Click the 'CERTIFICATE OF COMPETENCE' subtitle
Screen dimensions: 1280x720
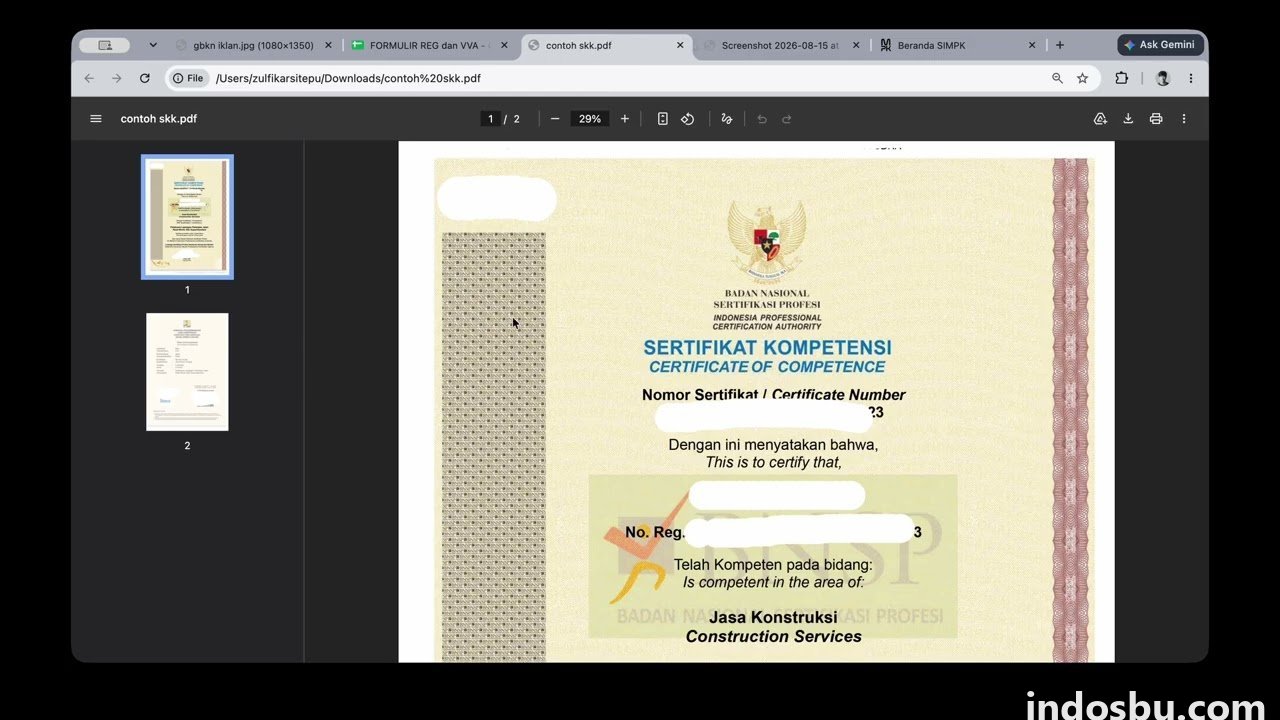pyautogui.click(x=767, y=367)
